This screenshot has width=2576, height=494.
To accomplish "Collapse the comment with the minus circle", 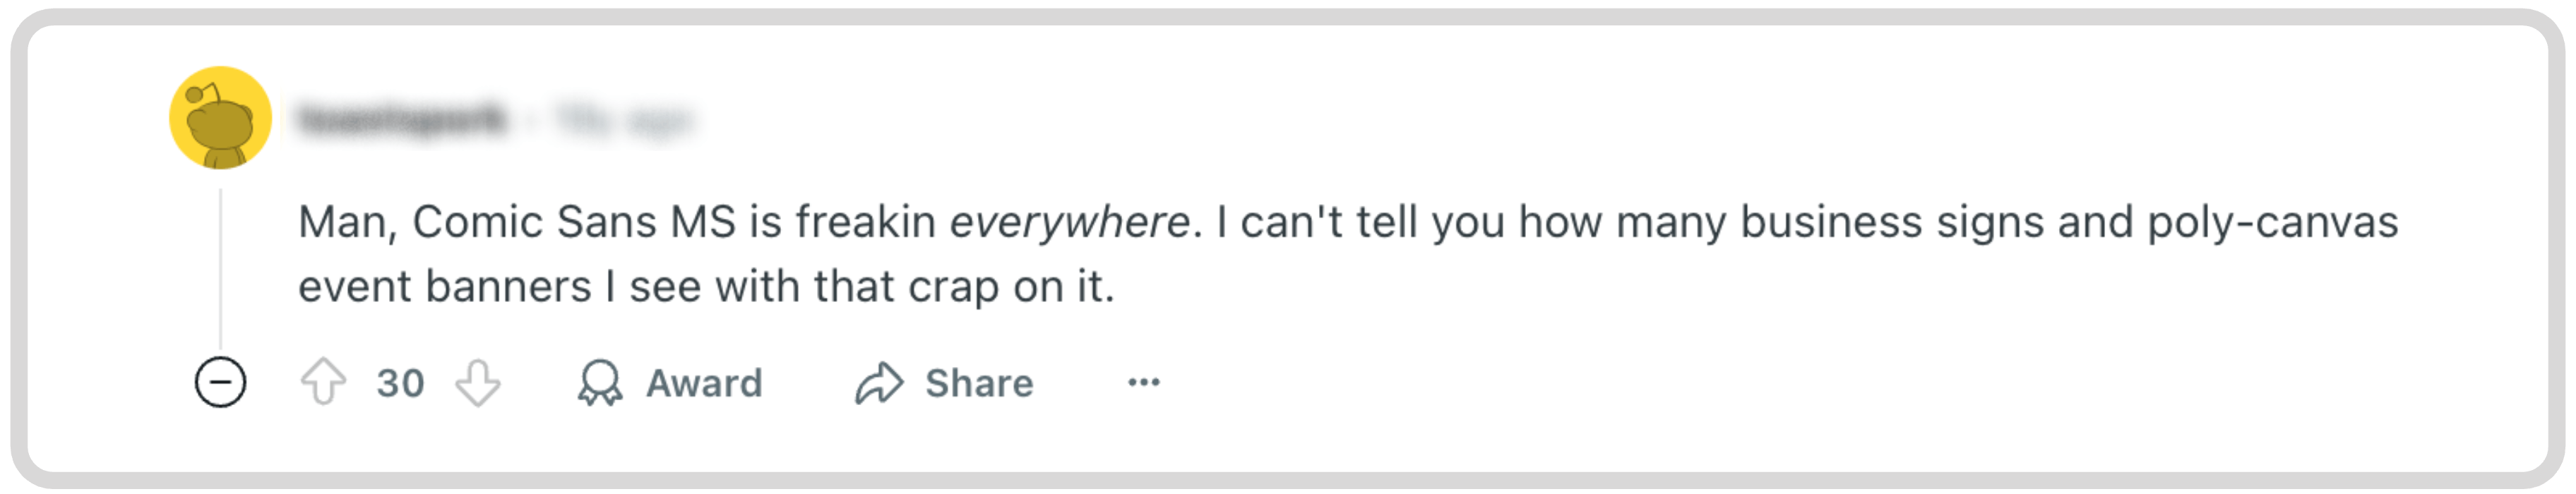I will tap(220, 382).
